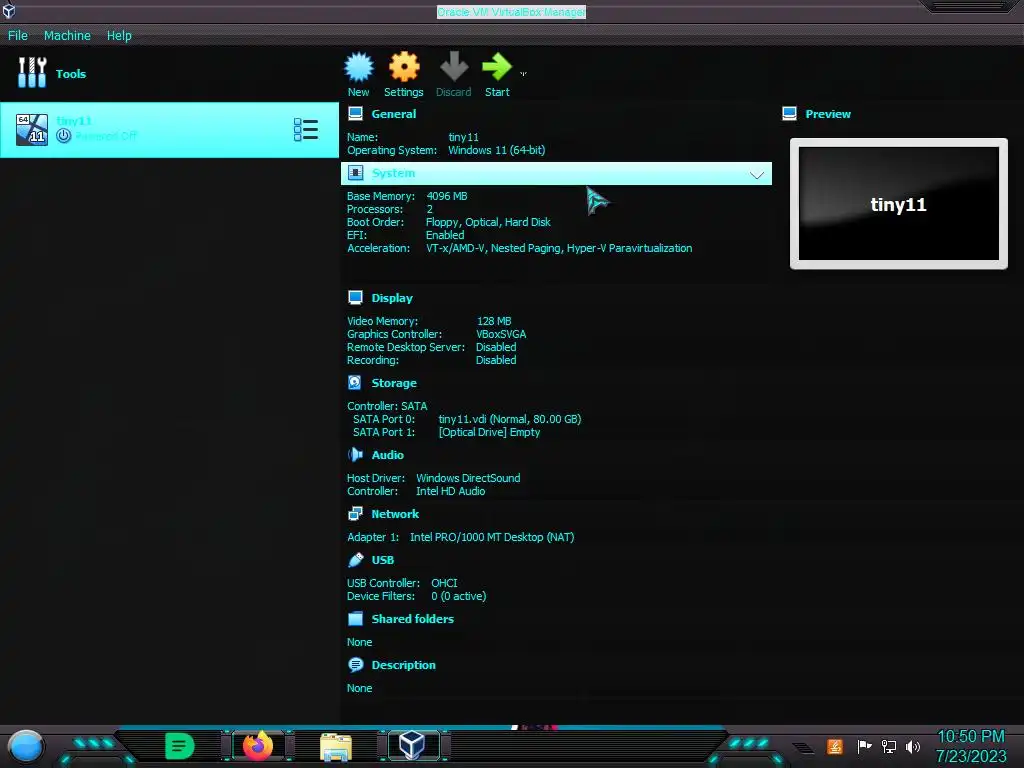Image resolution: width=1024 pixels, height=768 pixels.
Task: Click the Action Center flag tray icon
Action: click(x=864, y=746)
